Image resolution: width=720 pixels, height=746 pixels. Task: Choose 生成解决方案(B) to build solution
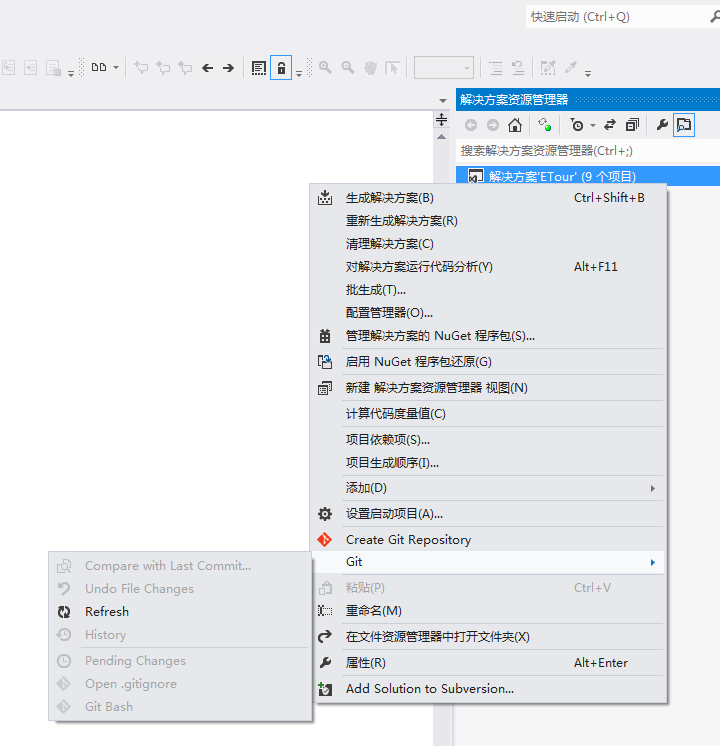tap(390, 198)
